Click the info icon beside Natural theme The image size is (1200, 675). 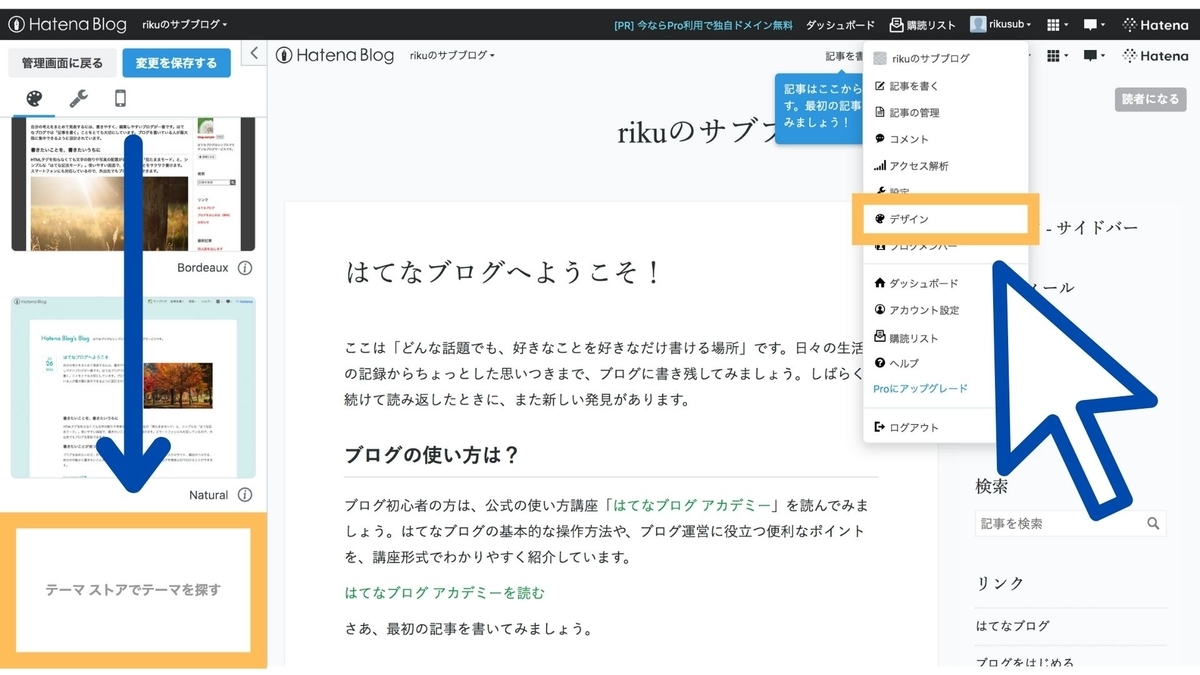click(243, 494)
